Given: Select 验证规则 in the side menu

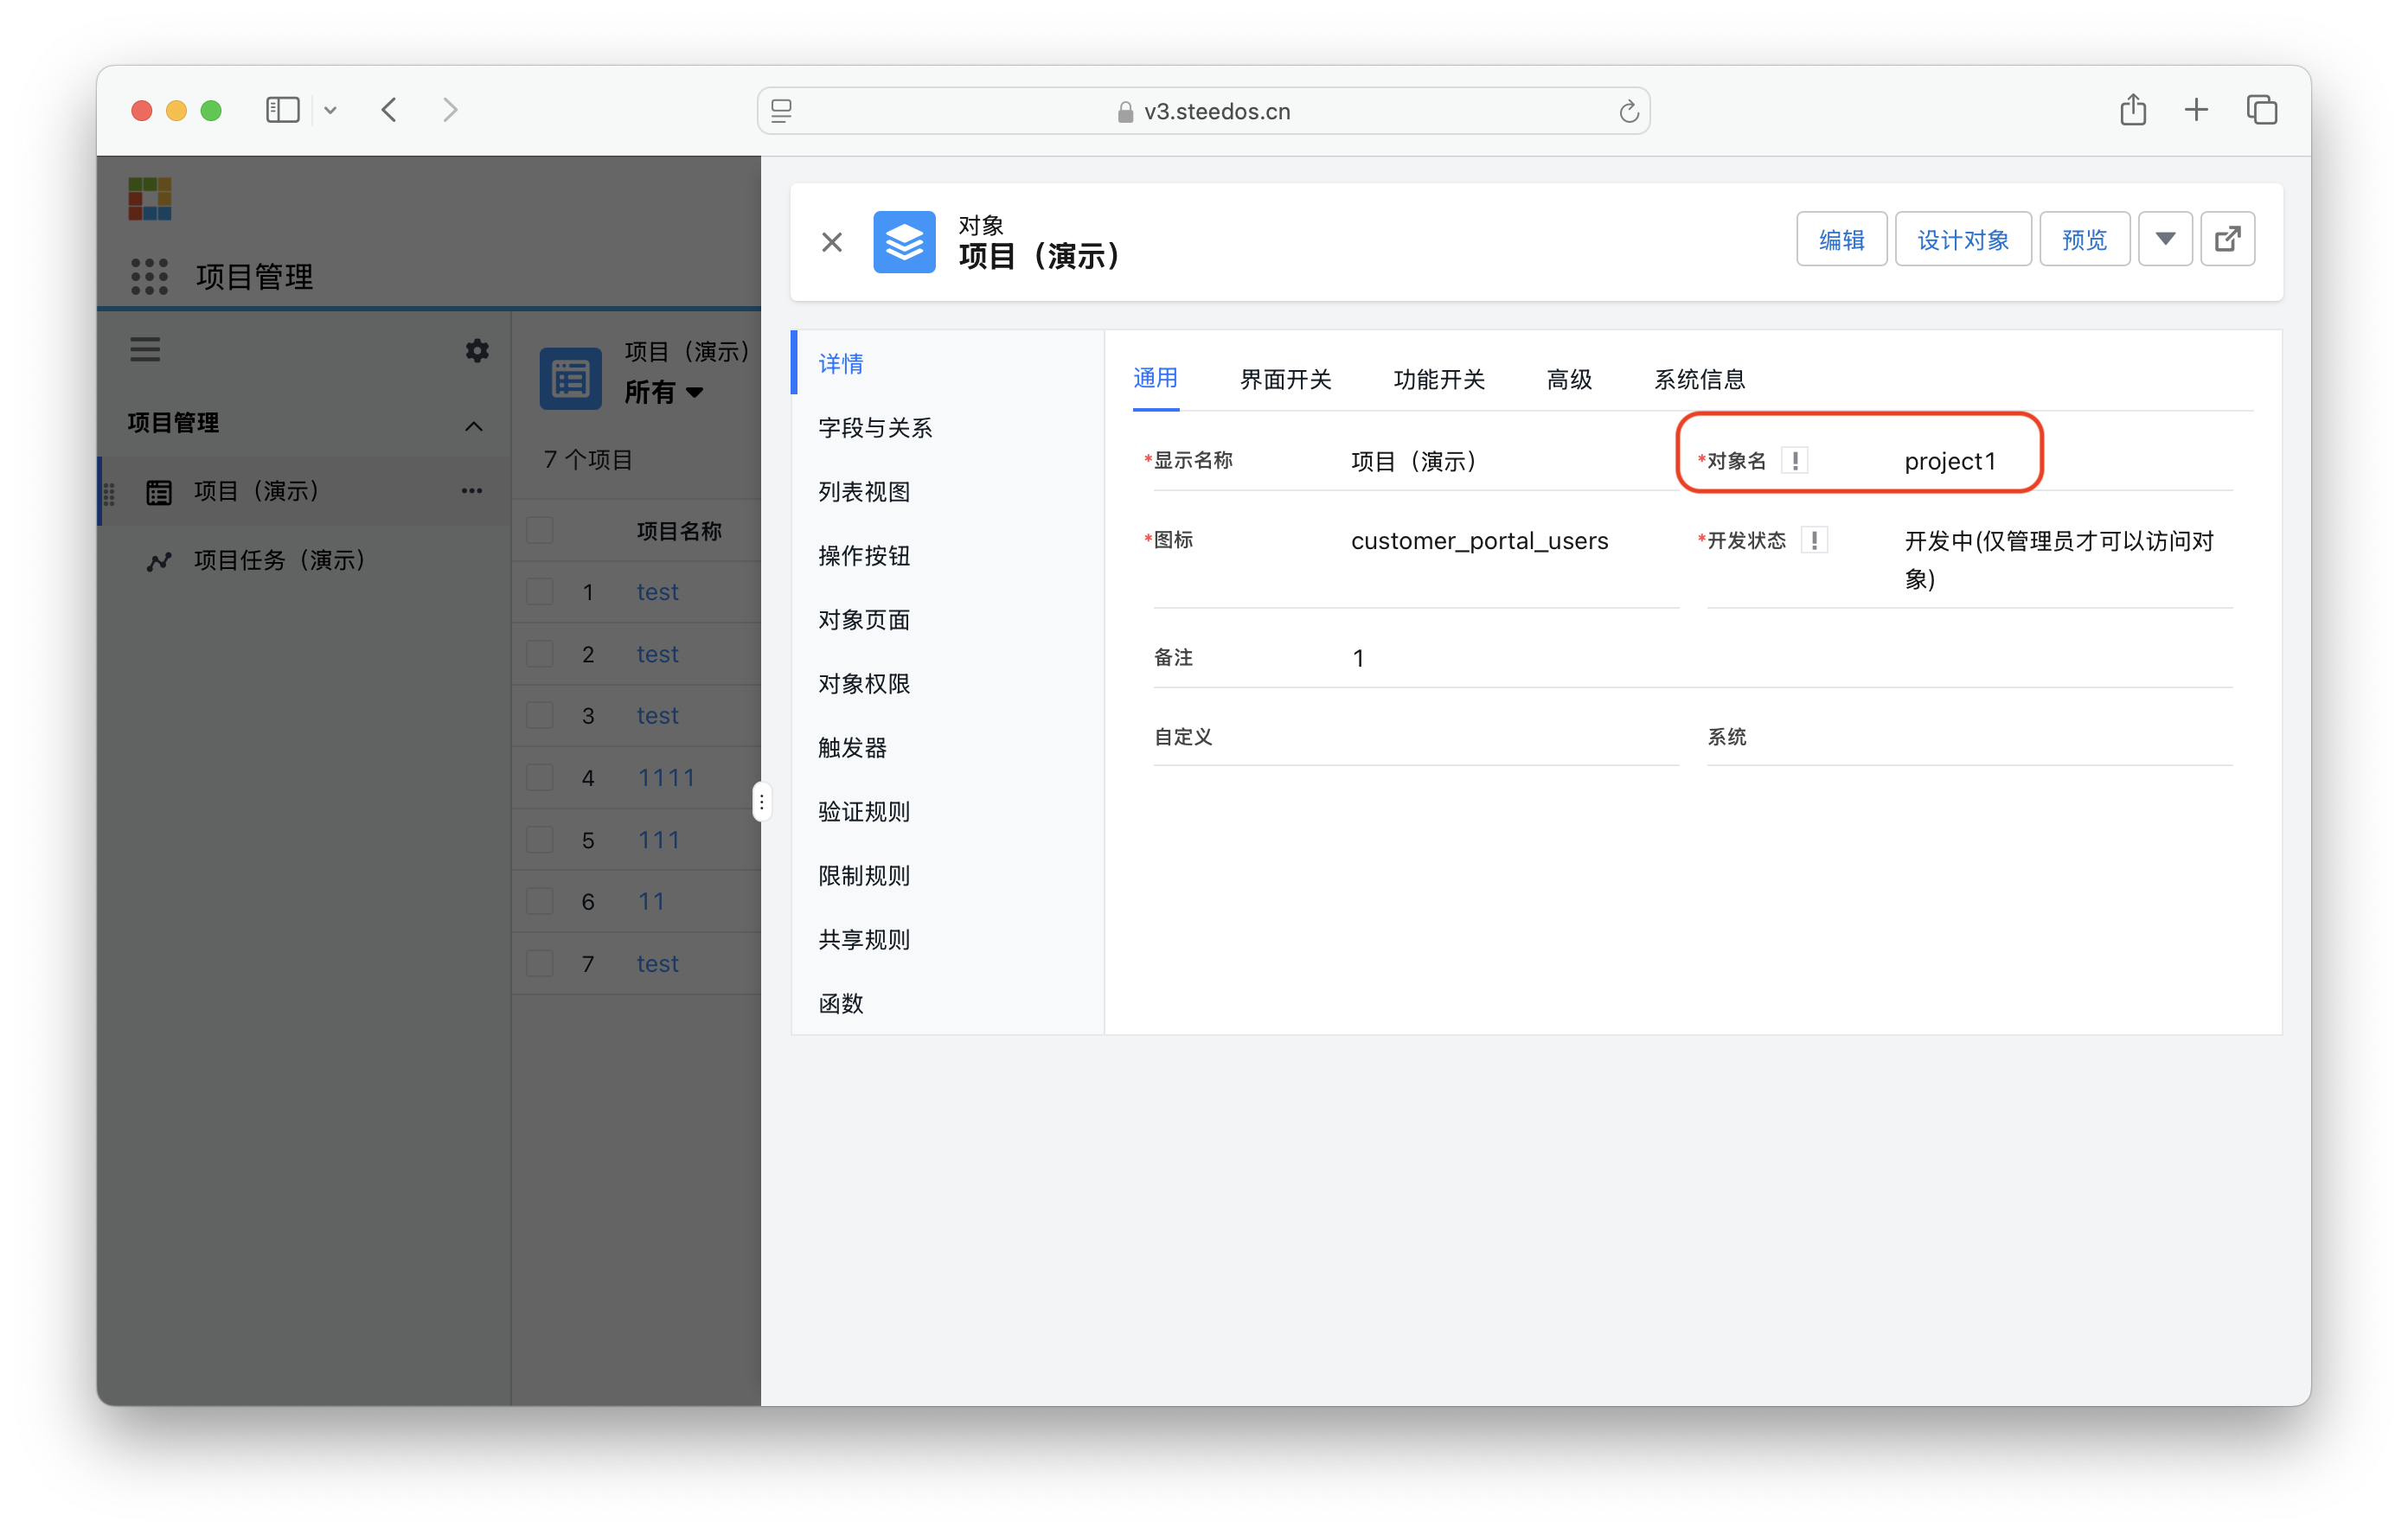Looking at the screenshot, I should (948, 811).
